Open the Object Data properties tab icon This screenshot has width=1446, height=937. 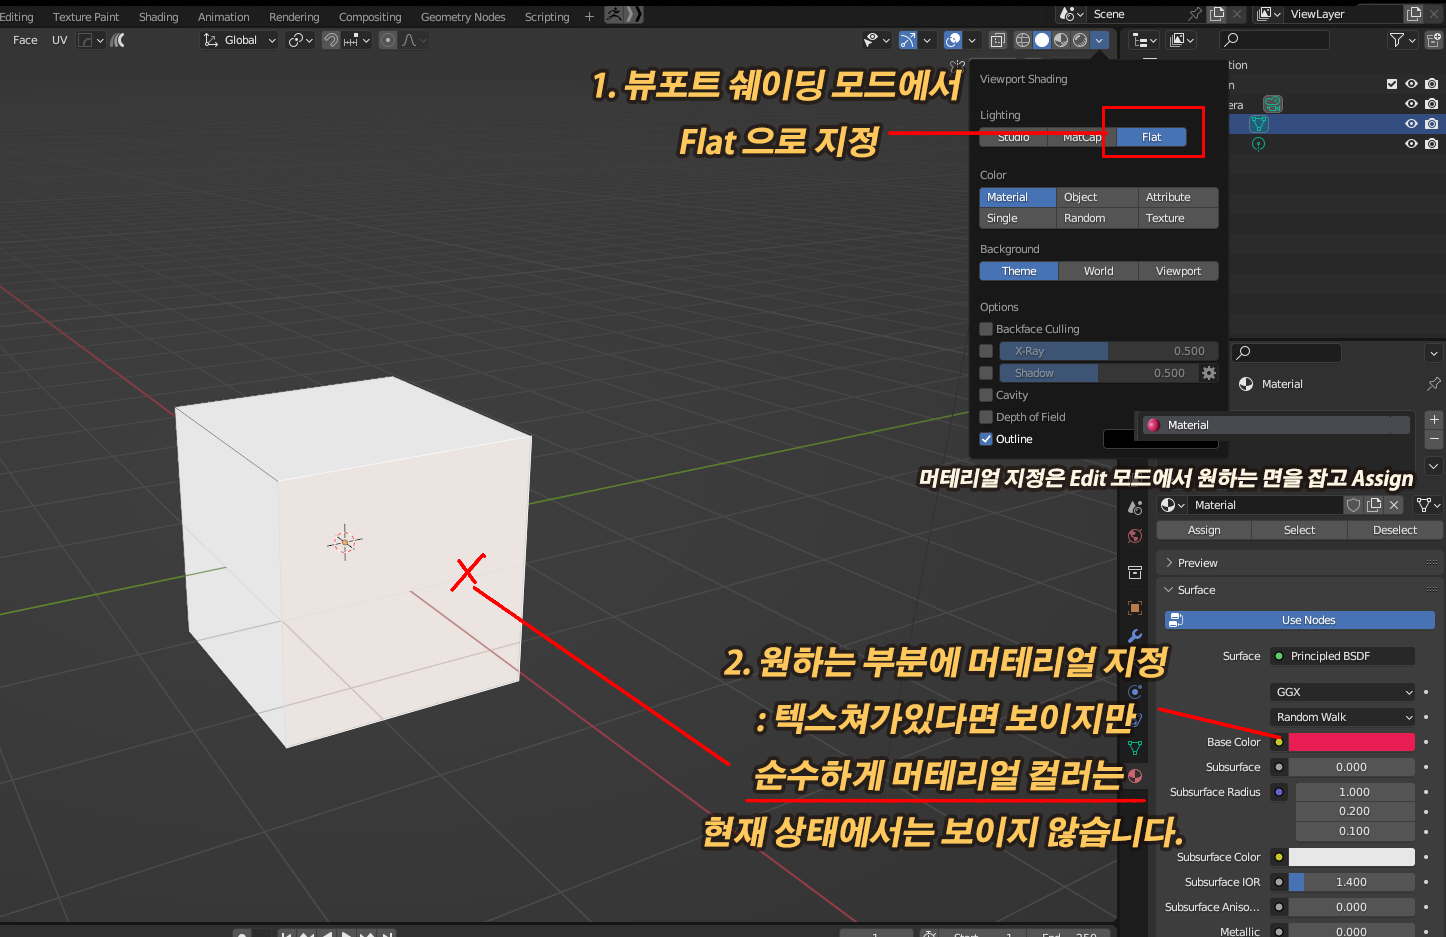click(x=1135, y=747)
